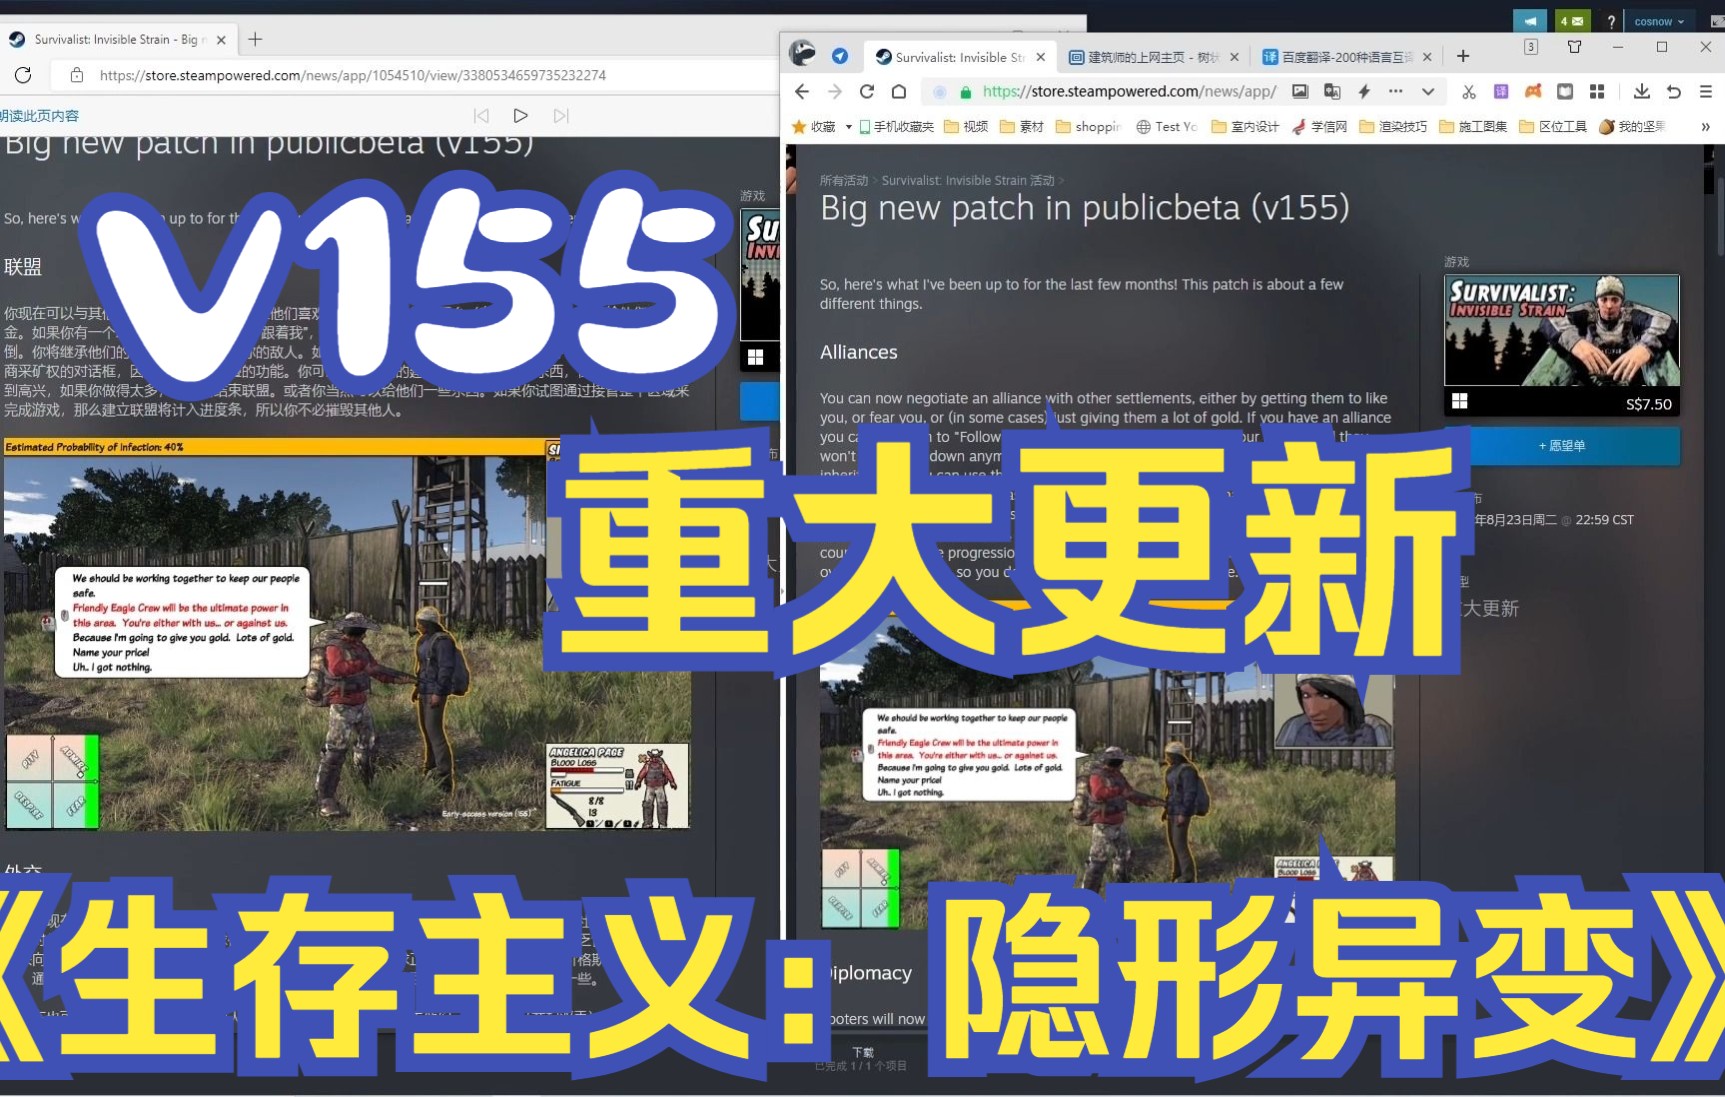This screenshot has width=1725, height=1097.
Task: Click the picture icon in the right address bar
Action: 1300,91
